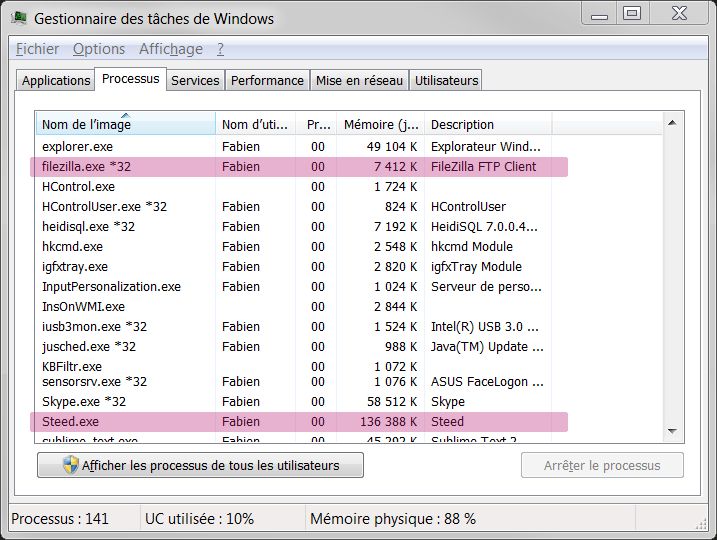
Task: Go to the Mise en réseau tab
Action: click(359, 80)
